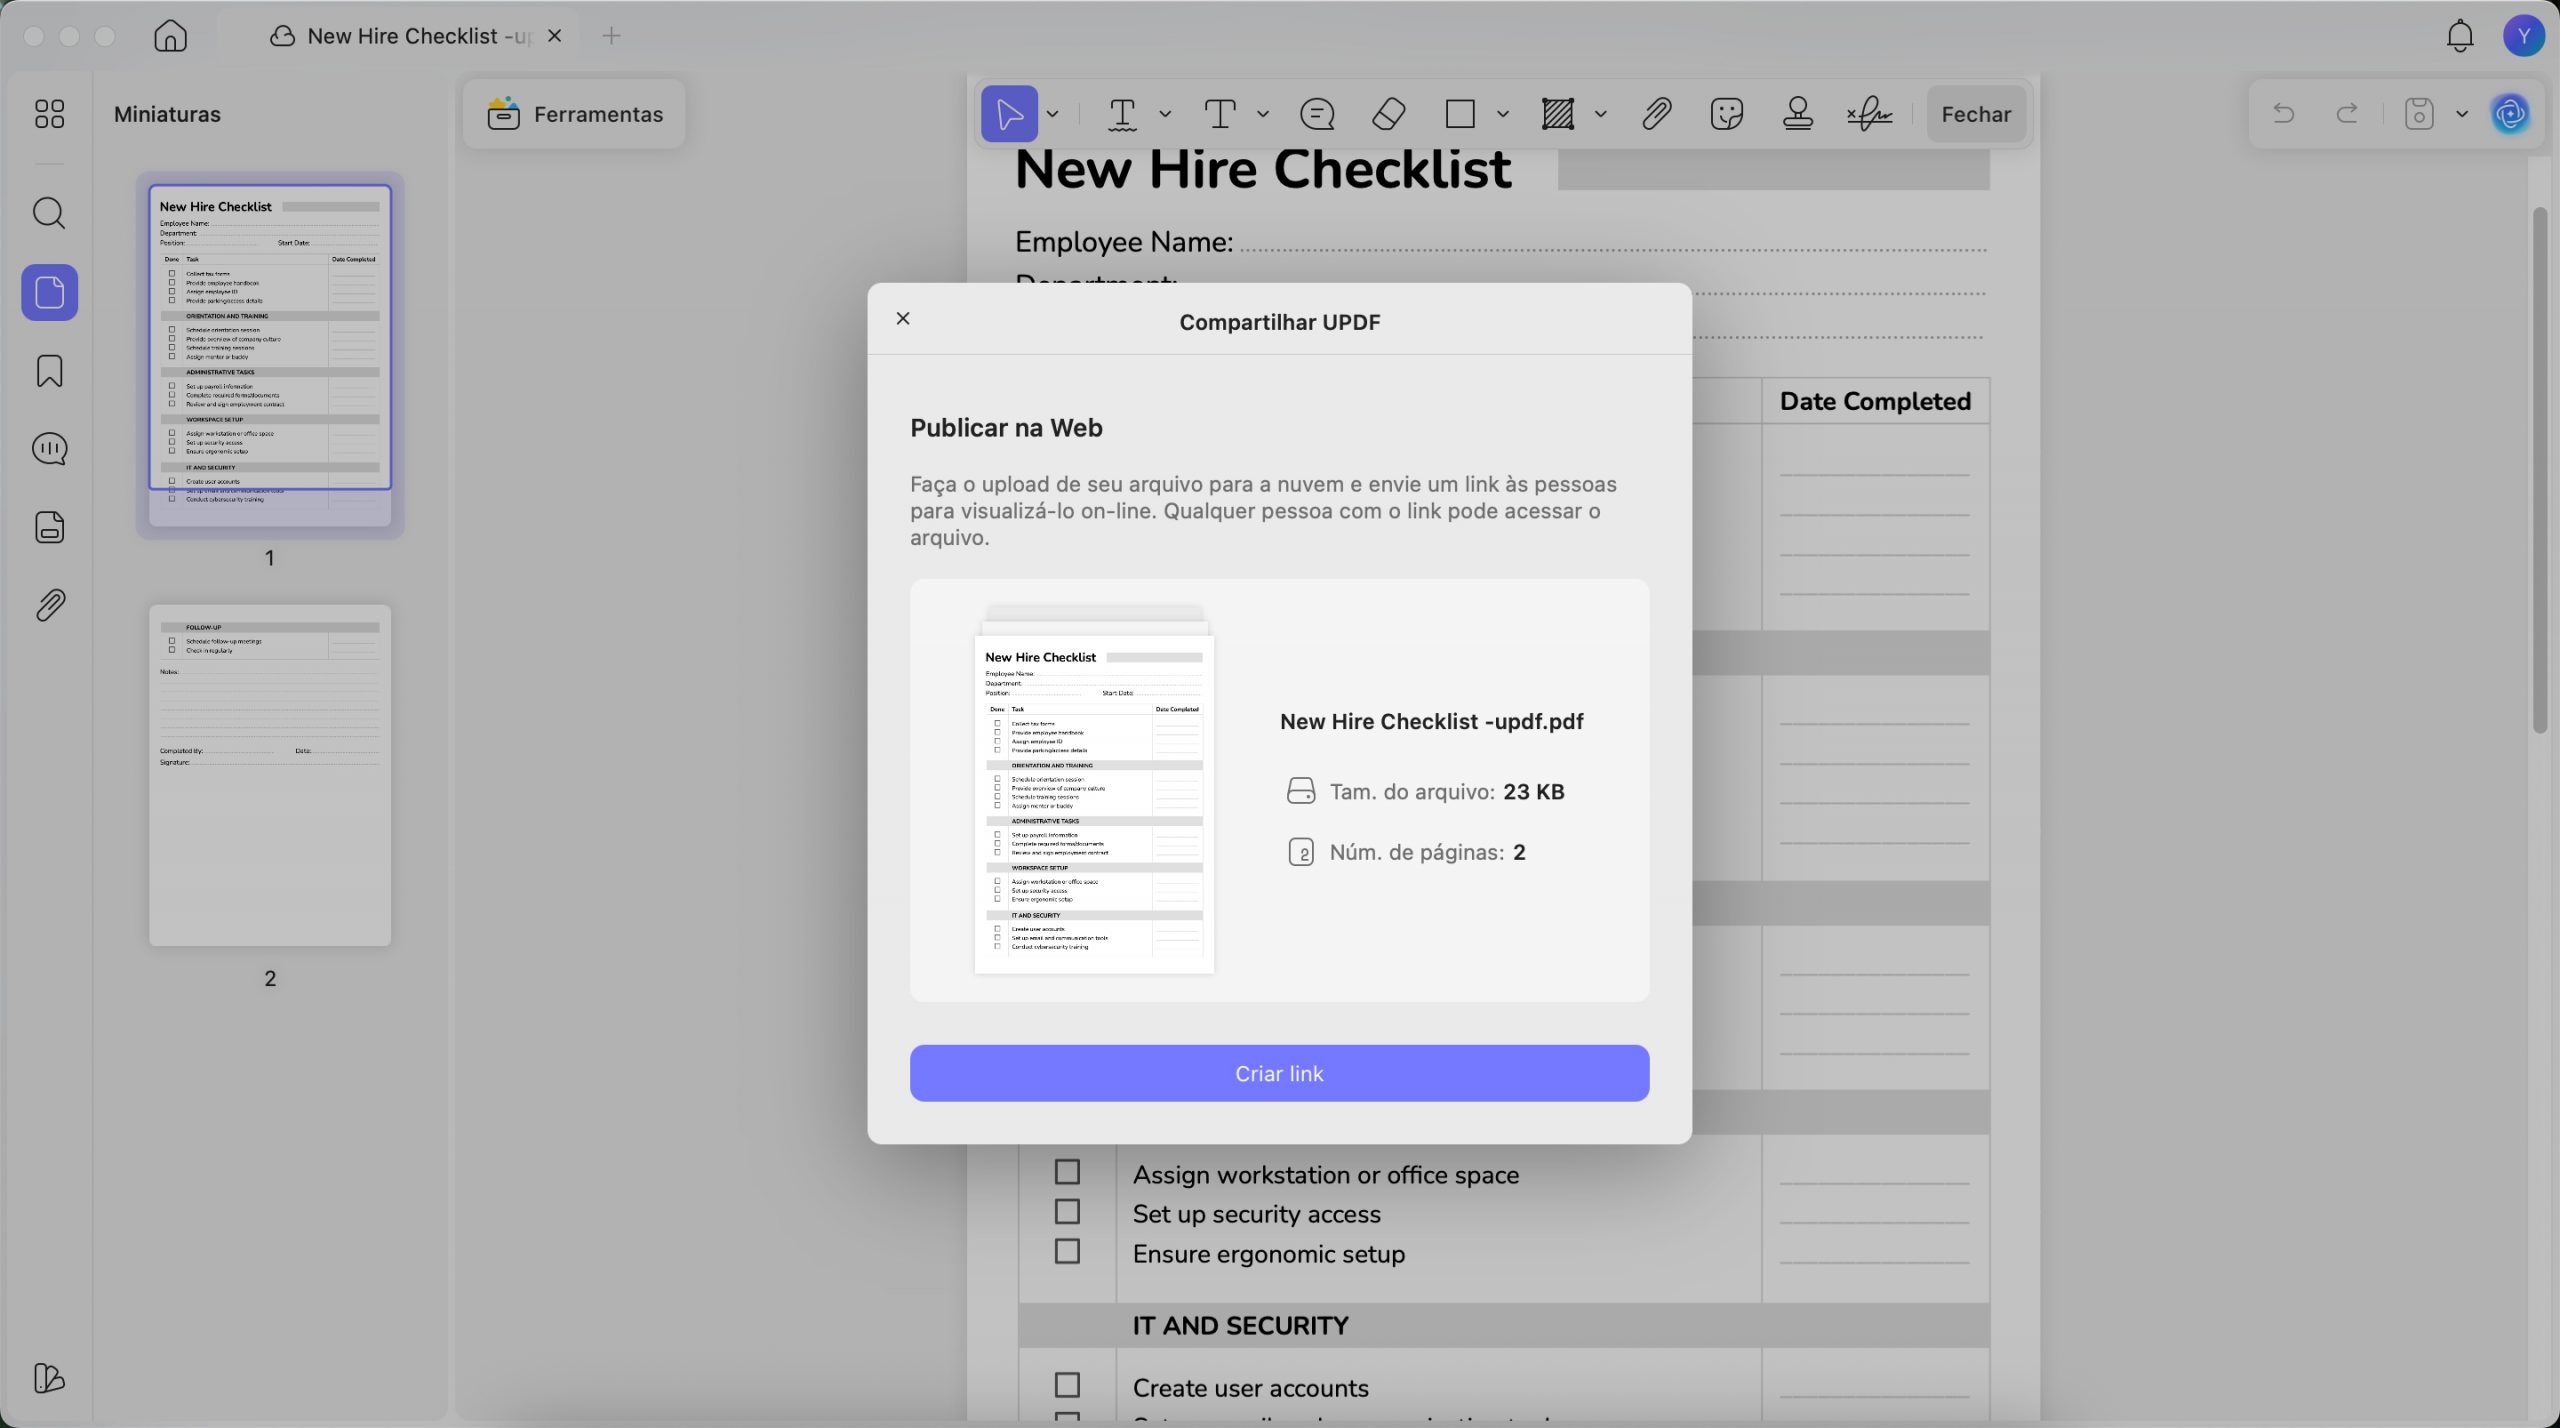Click the Criar link button
2560x1428 pixels.
pos(1279,1073)
